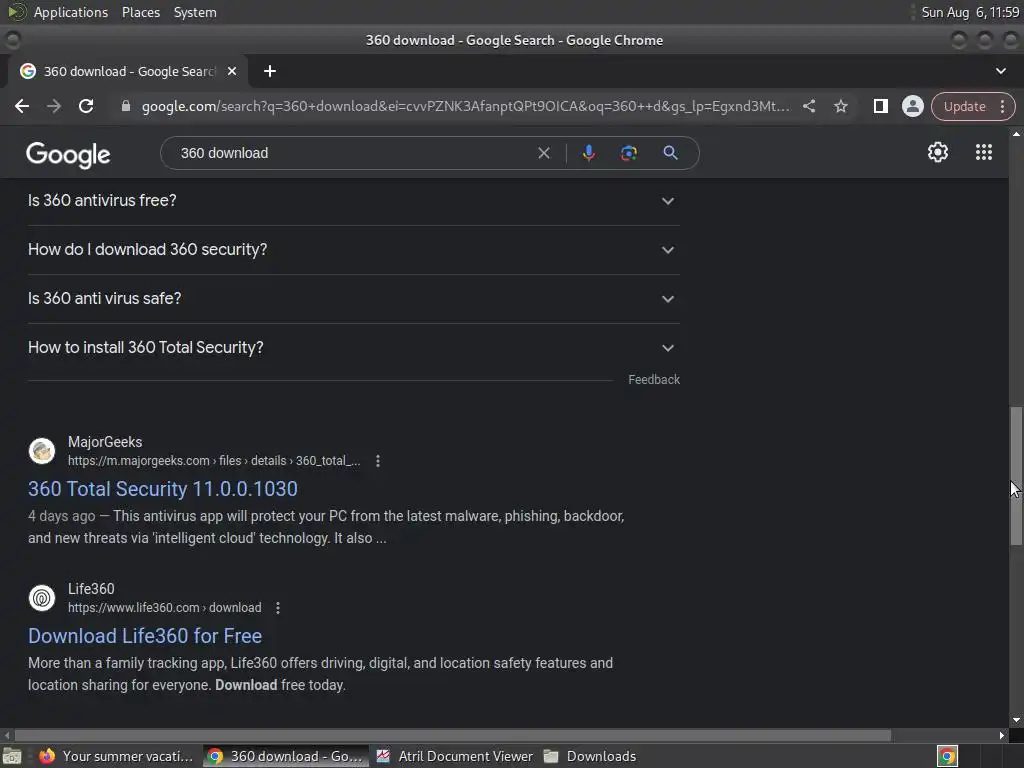This screenshot has width=1024, height=768.
Task: Switch to Downloads folder window in taskbar
Action: 590,756
